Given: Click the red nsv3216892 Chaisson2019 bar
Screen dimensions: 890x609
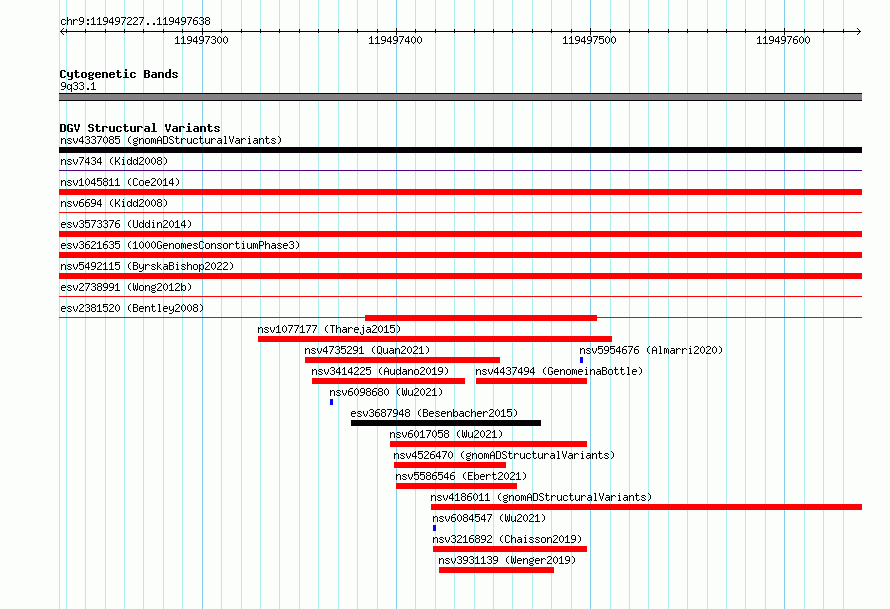Looking at the screenshot, I should point(510,549).
